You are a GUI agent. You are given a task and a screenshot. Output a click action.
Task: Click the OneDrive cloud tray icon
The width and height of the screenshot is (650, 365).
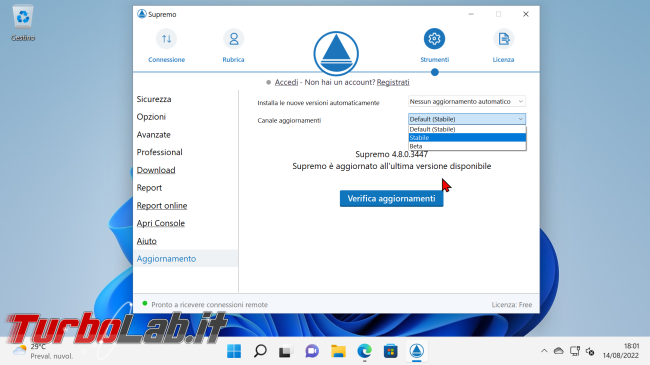[x=559, y=351]
